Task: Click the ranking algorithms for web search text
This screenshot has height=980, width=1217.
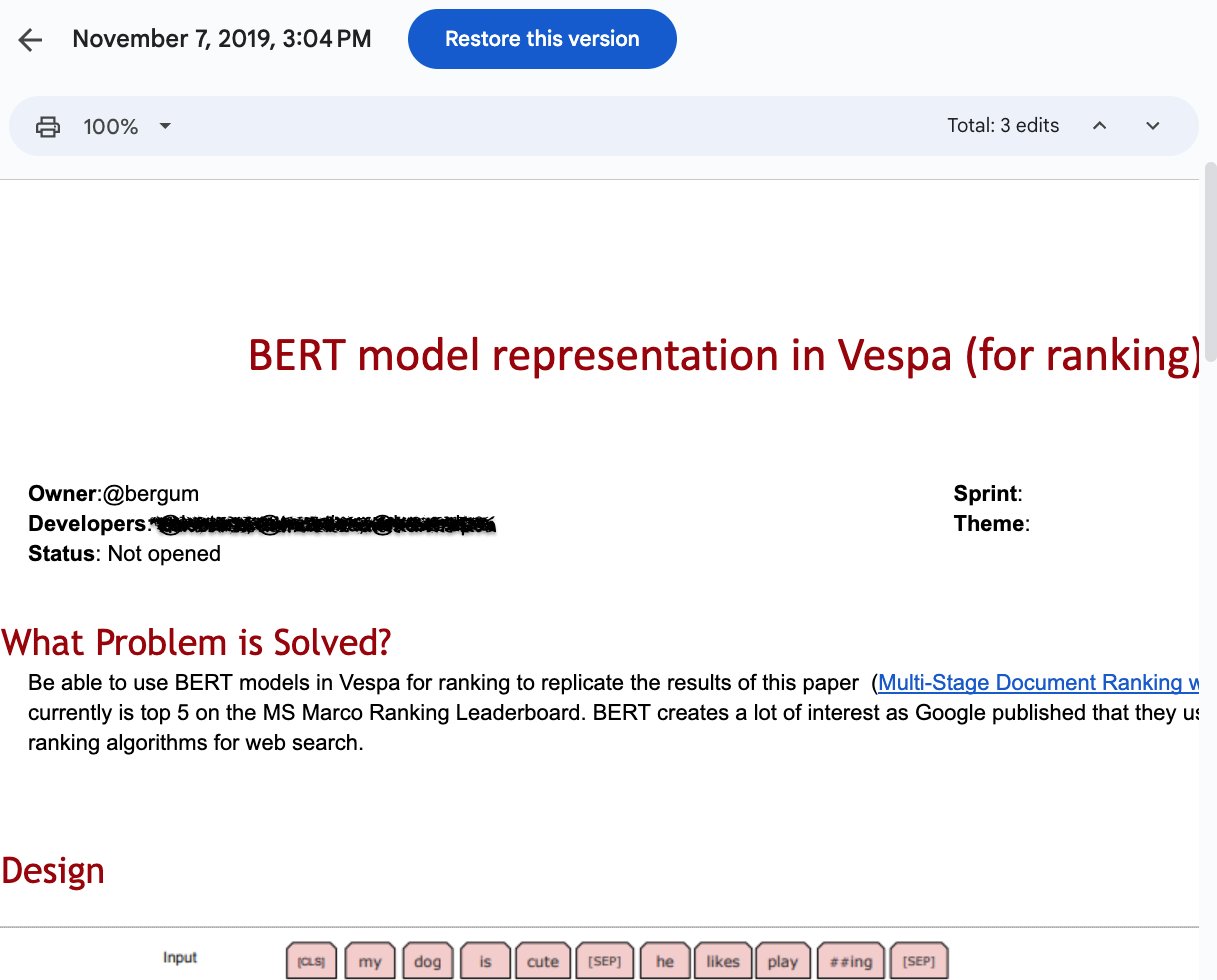Action: click(195, 744)
